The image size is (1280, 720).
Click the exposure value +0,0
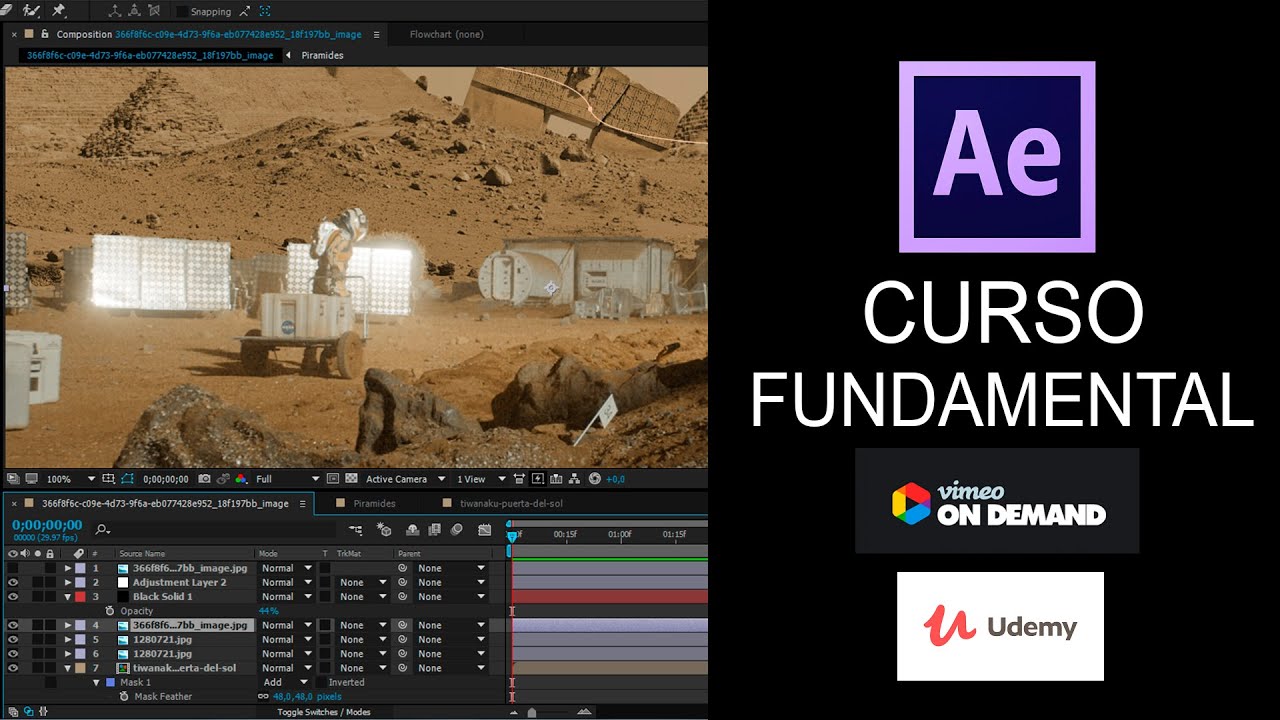tap(615, 479)
